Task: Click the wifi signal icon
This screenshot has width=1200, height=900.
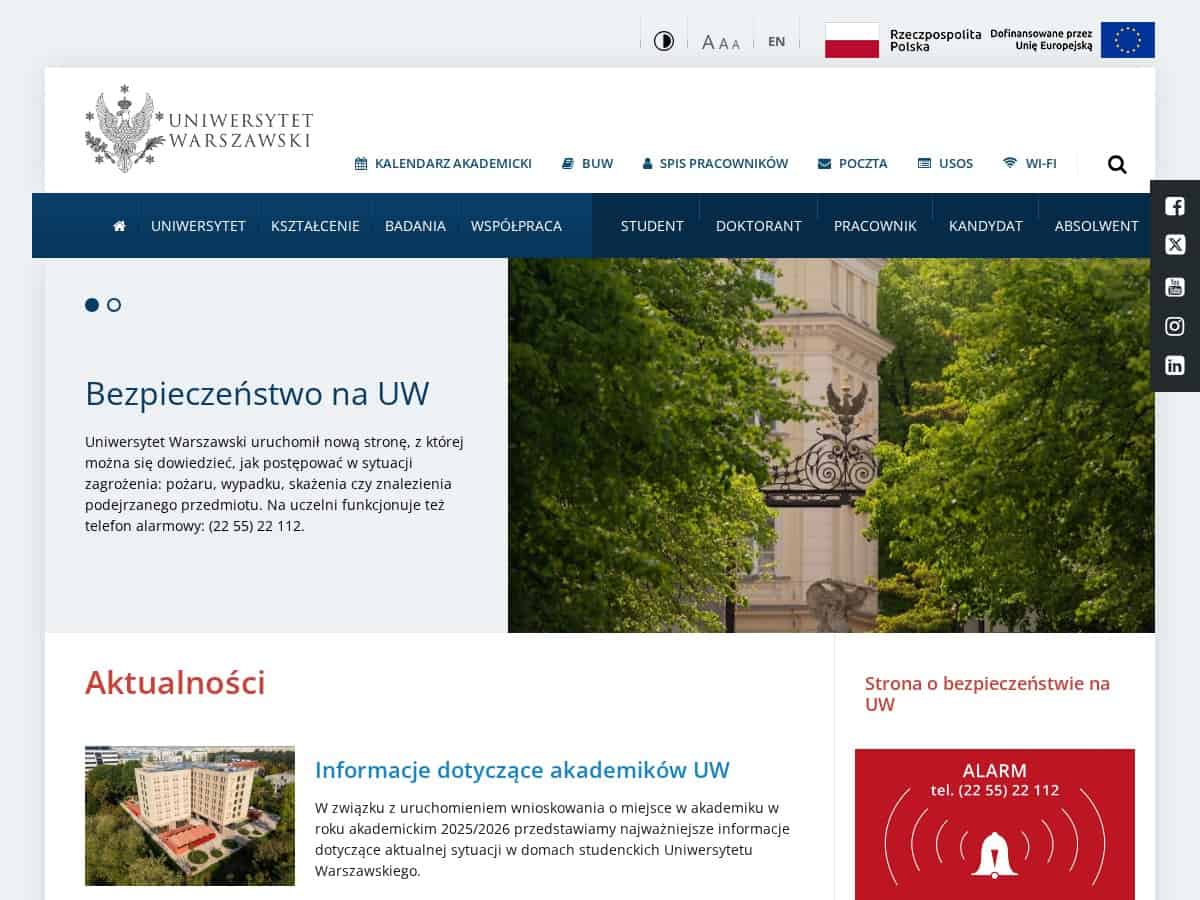Action: tap(1010, 163)
